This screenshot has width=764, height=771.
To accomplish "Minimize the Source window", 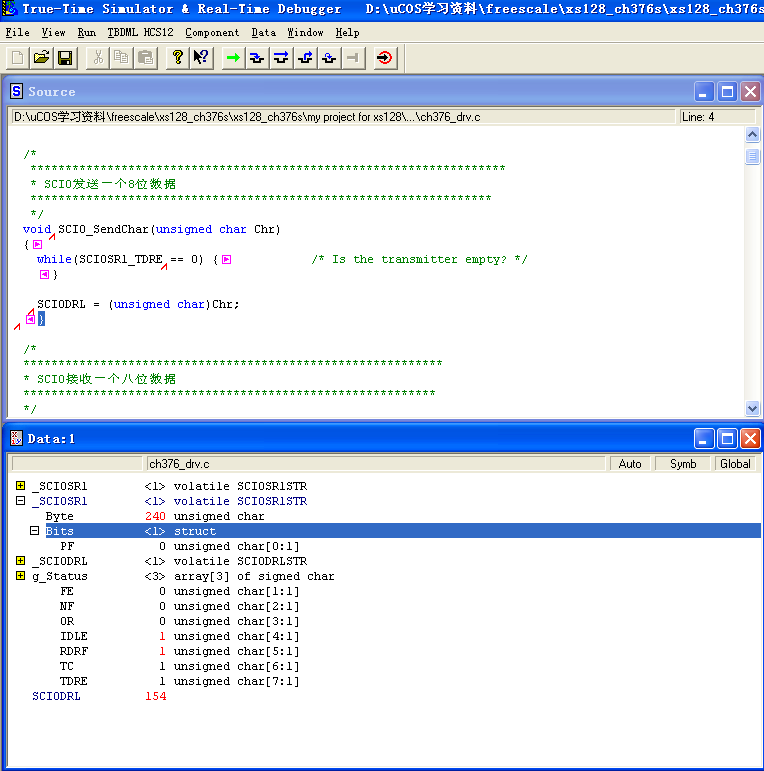I will [704, 91].
